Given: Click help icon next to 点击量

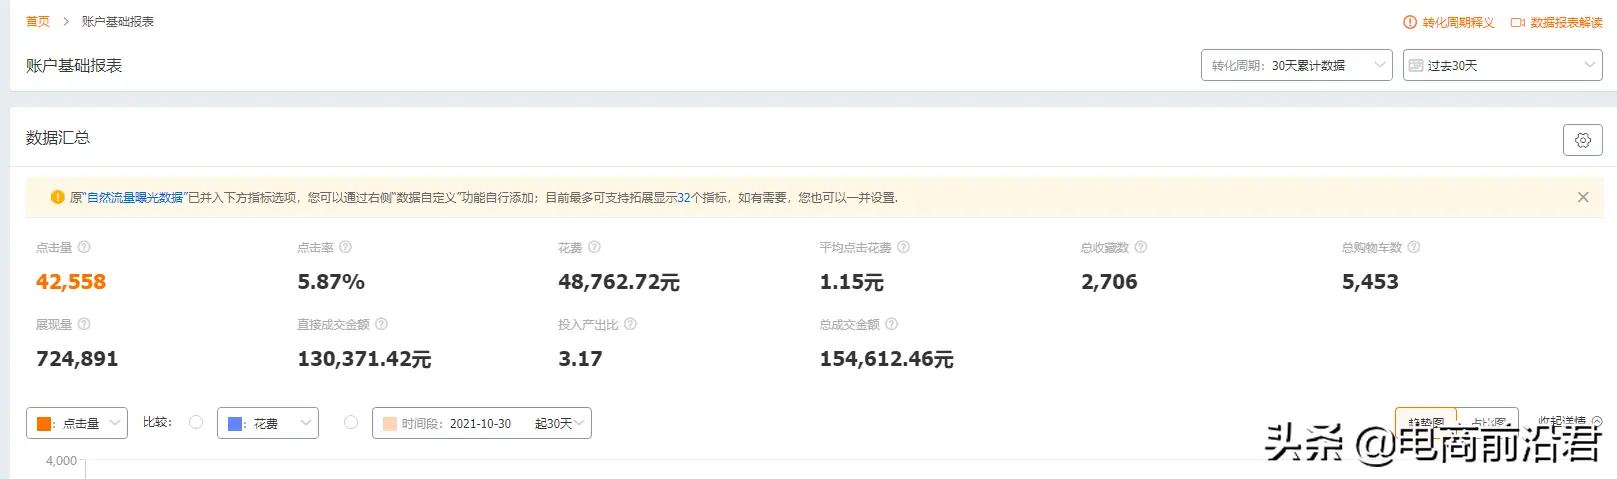Looking at the screenshot, I should 84,247.
